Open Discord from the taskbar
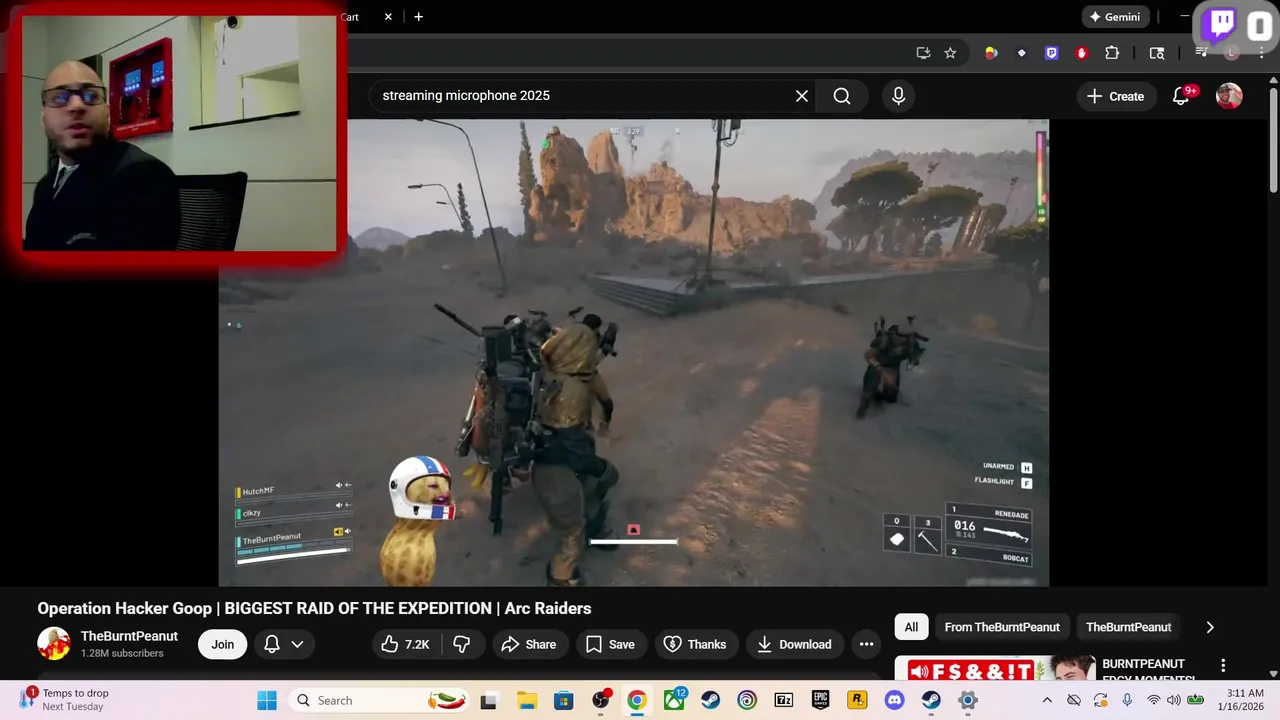The image size is (1280, 720). click(894, 700)
